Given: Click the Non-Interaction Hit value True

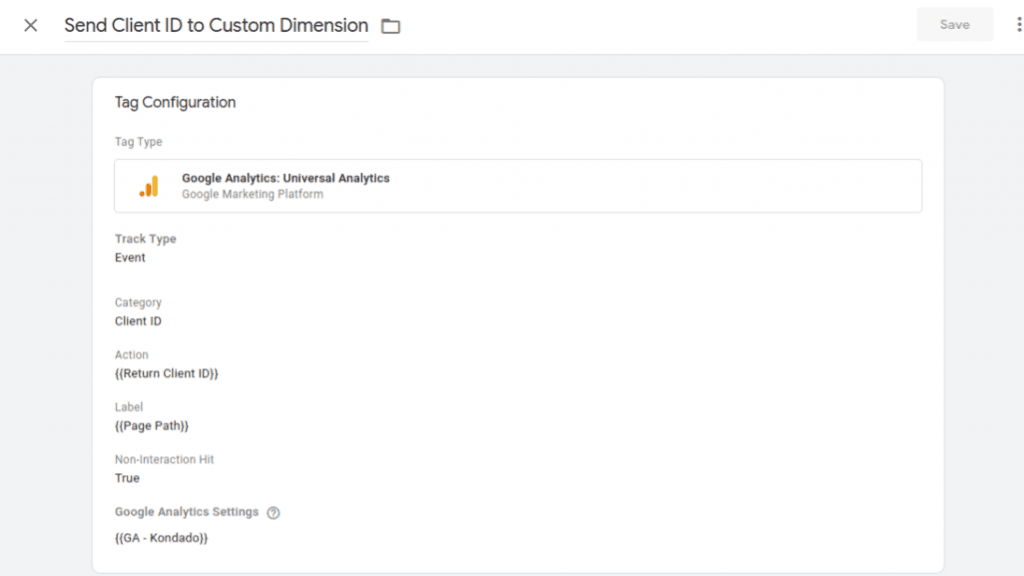Looking at the screenshot, I should (127, 478).
